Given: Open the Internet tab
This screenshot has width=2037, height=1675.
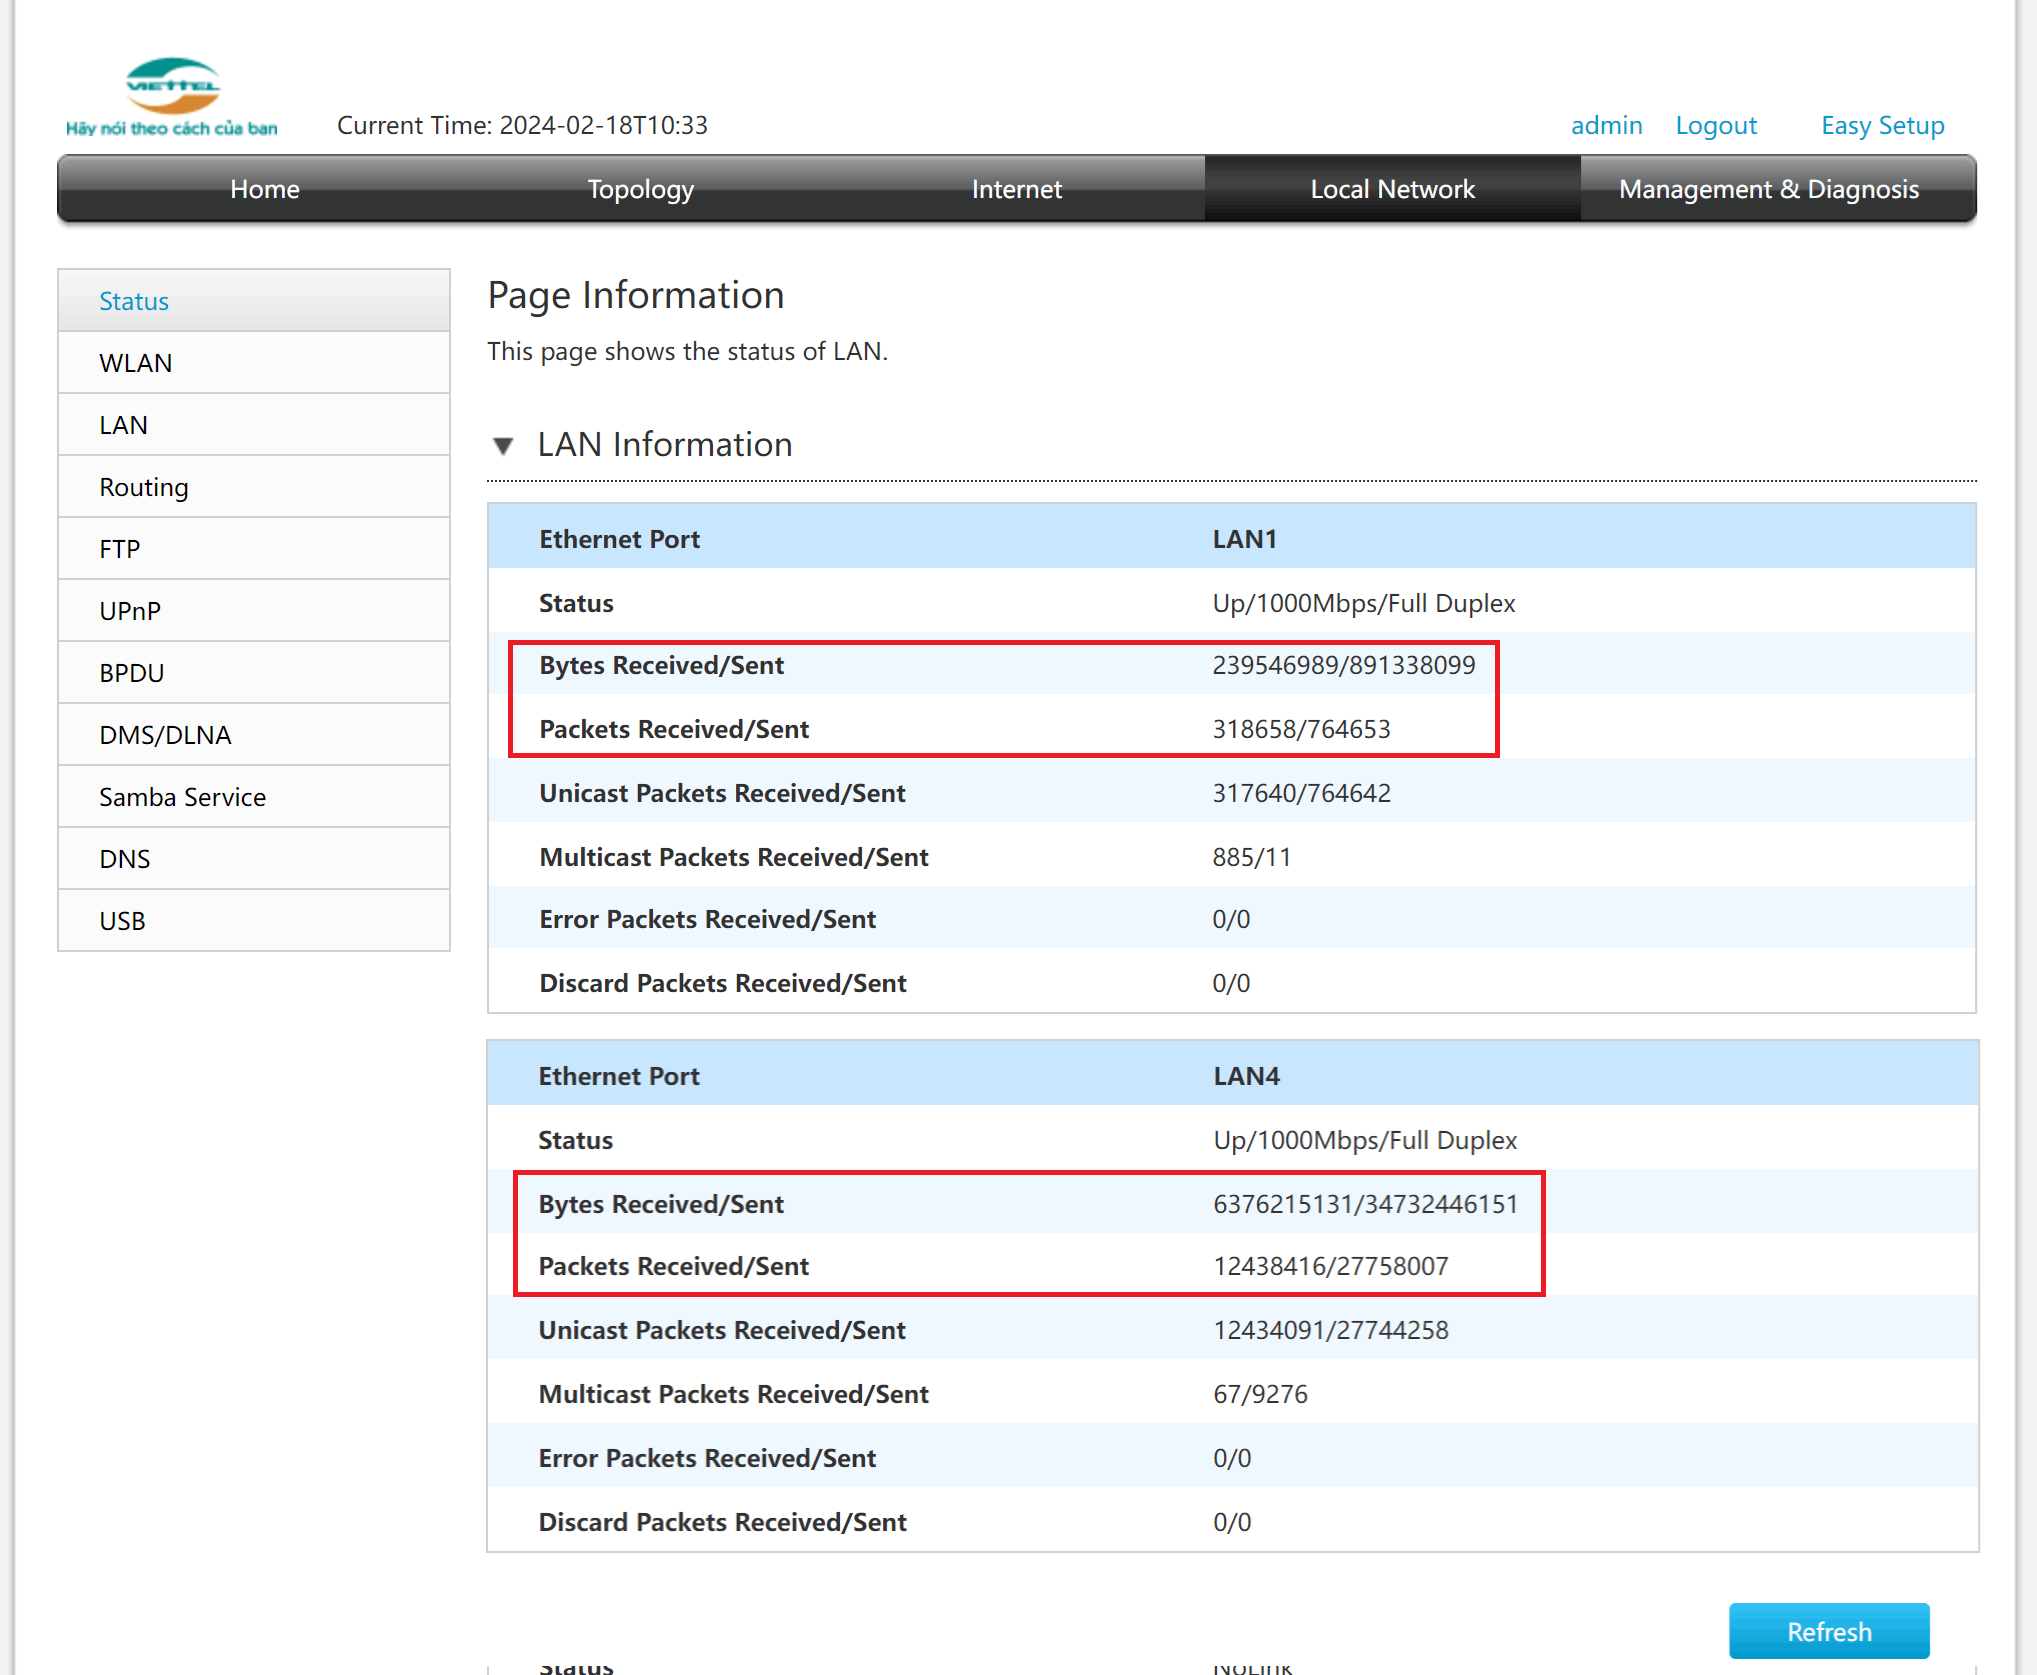Looking at the screenshot, I should pyautogui.click(x=1017, y=189).
